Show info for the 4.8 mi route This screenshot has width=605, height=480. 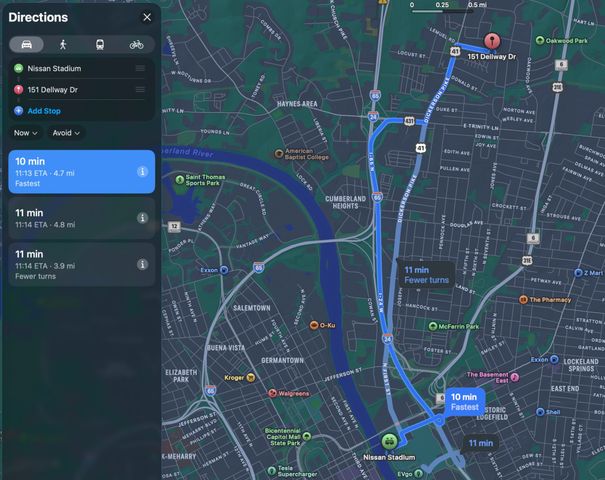click(x=142, y=218)
